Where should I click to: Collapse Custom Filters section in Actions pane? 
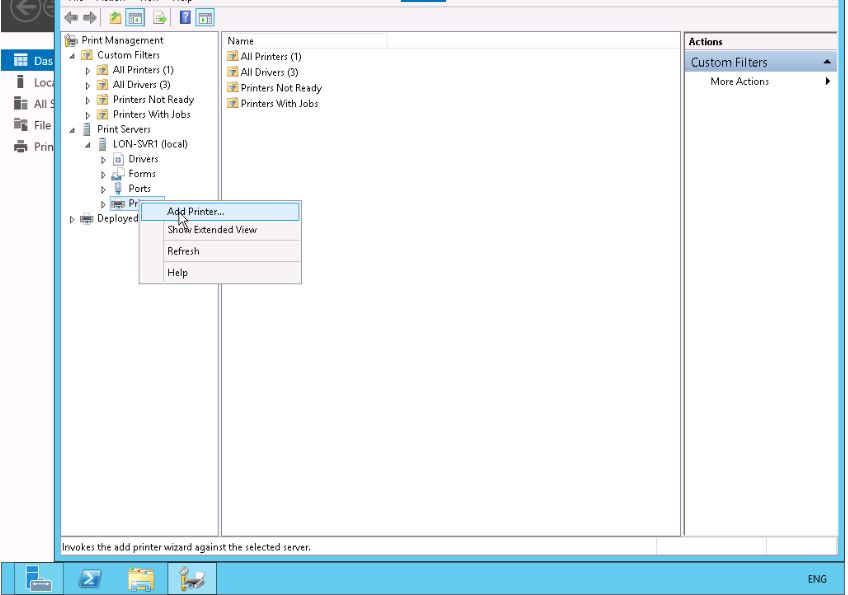click(x=827, y=62)
